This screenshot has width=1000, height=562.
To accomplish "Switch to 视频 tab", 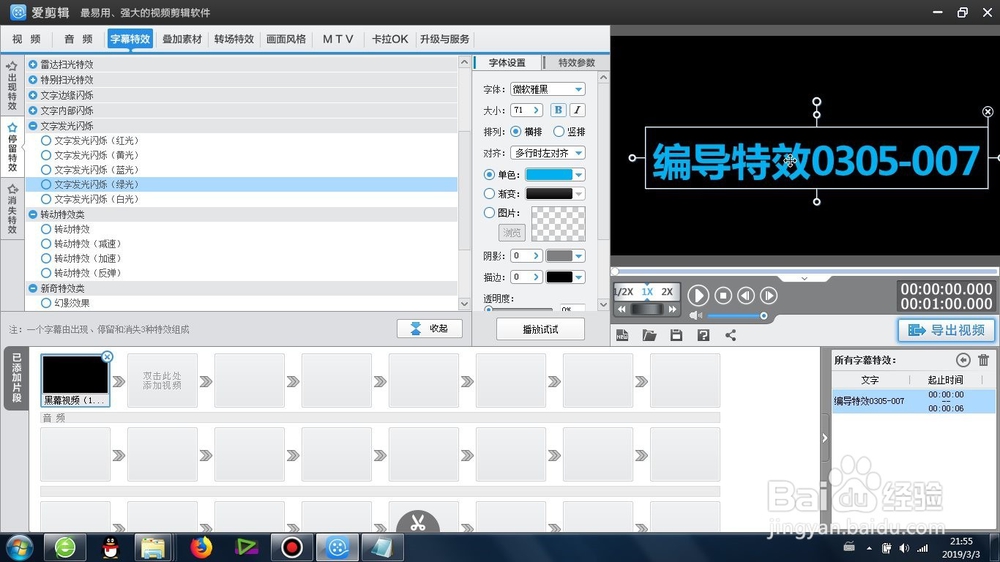I will 26,39.
